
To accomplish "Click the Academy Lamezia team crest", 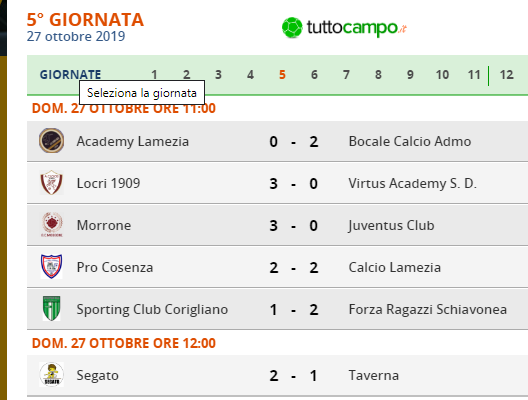I will 51,141.
